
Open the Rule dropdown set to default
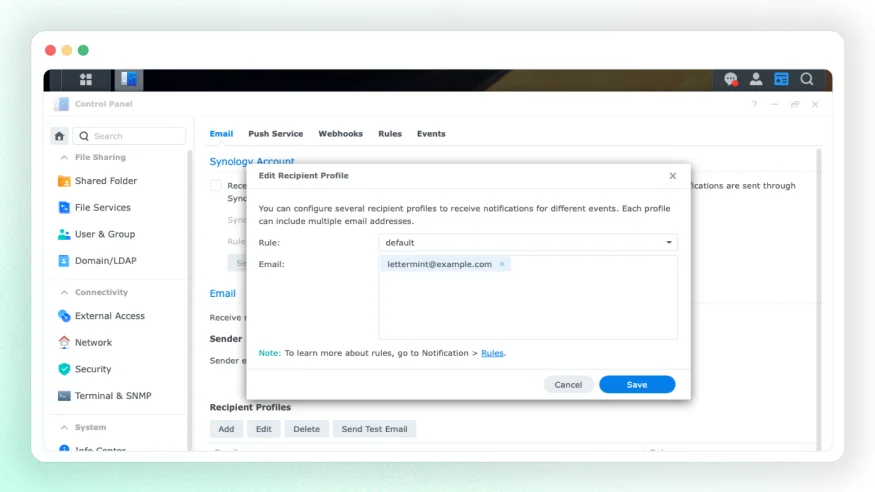[527, 243]
